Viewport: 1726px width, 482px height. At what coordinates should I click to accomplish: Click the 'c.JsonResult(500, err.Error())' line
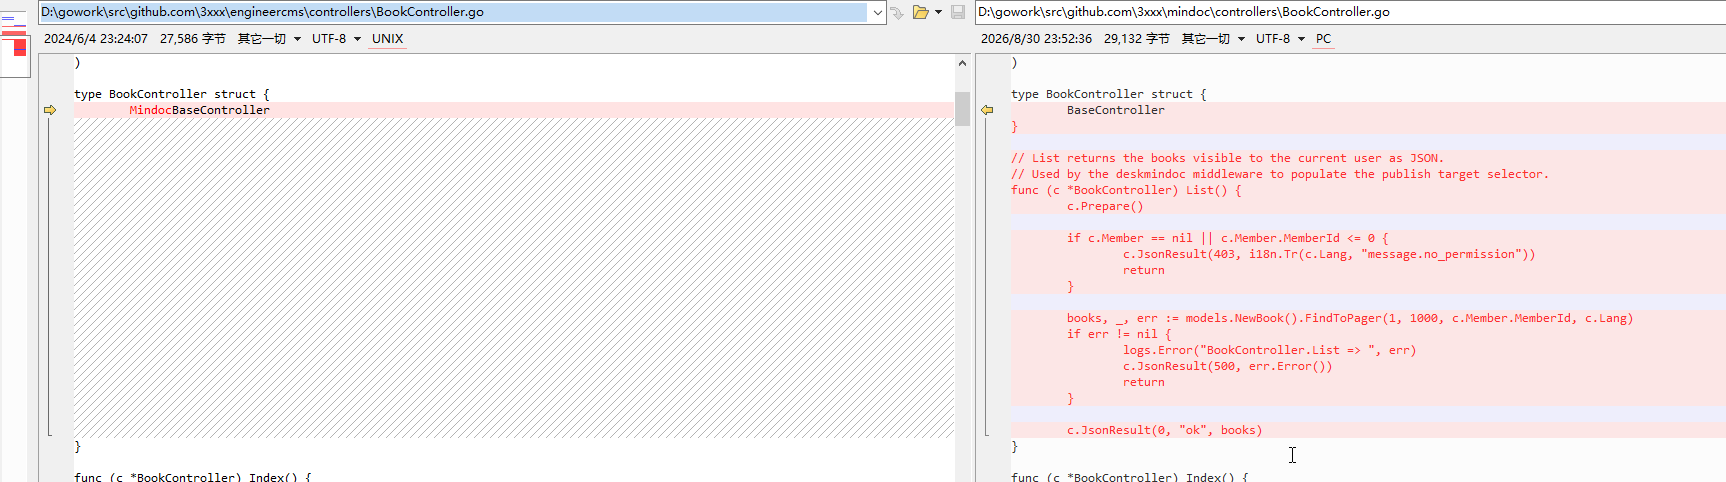coord(1227,366)
